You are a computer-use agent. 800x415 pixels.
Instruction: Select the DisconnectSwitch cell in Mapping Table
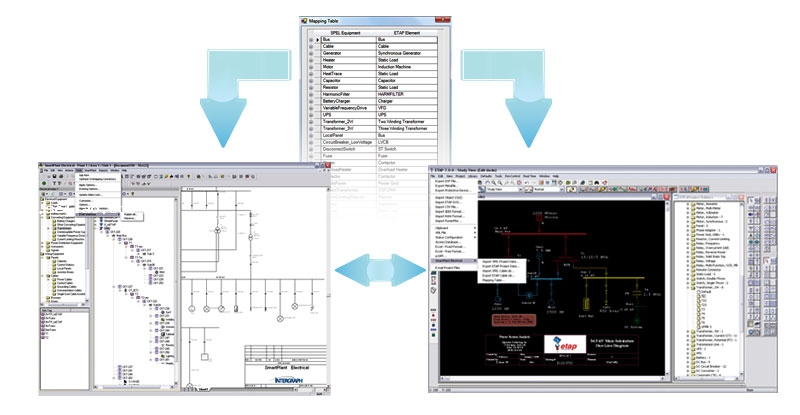click(348, 149)
